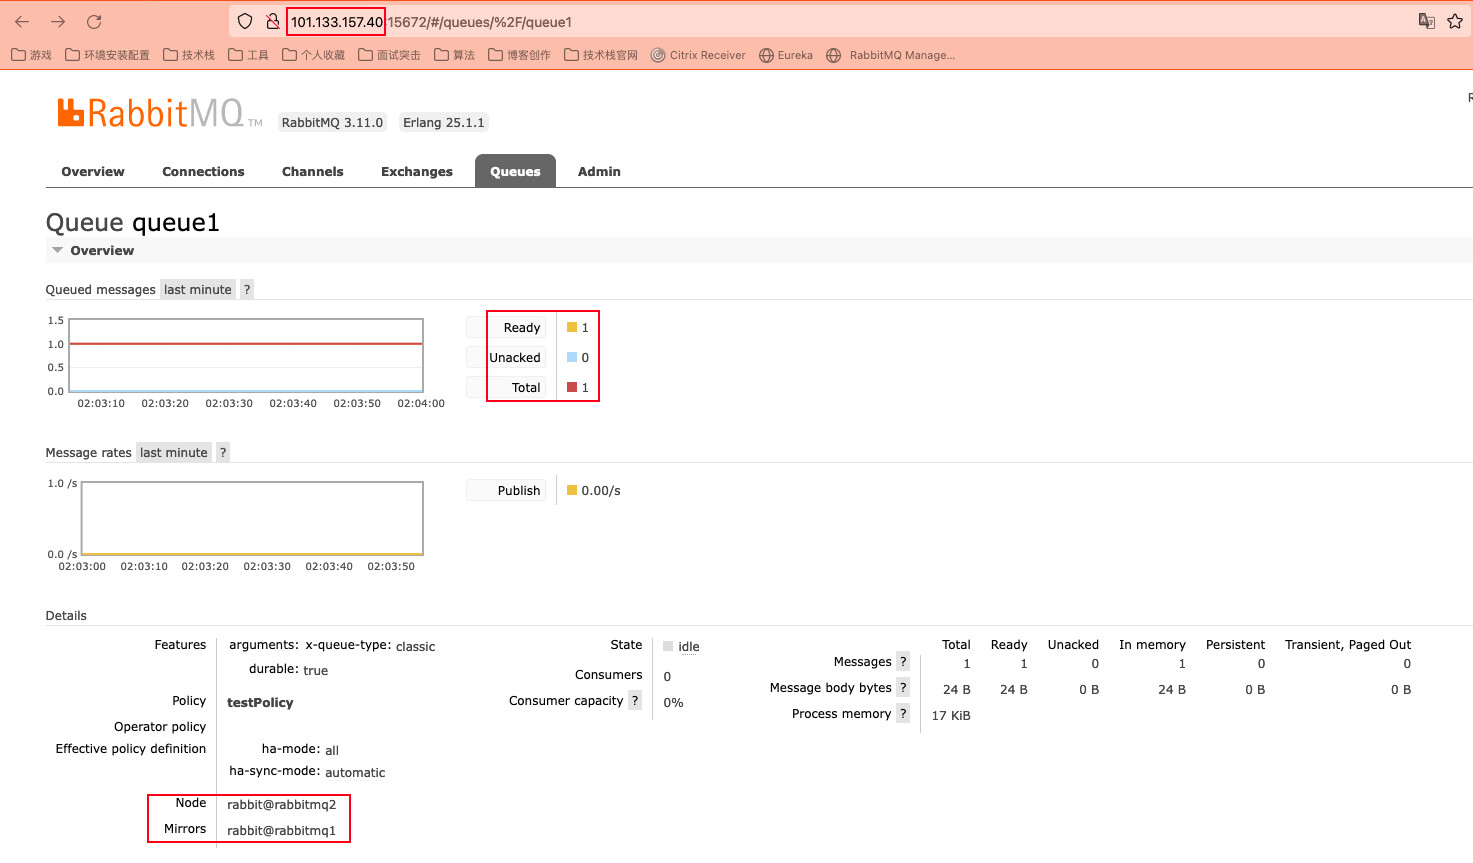Image resolution: width=1473 pixels, height=863 pixels.
Task: Click mirror value rabbit@rabbitmq1
Action: click(x=281, y=830)
